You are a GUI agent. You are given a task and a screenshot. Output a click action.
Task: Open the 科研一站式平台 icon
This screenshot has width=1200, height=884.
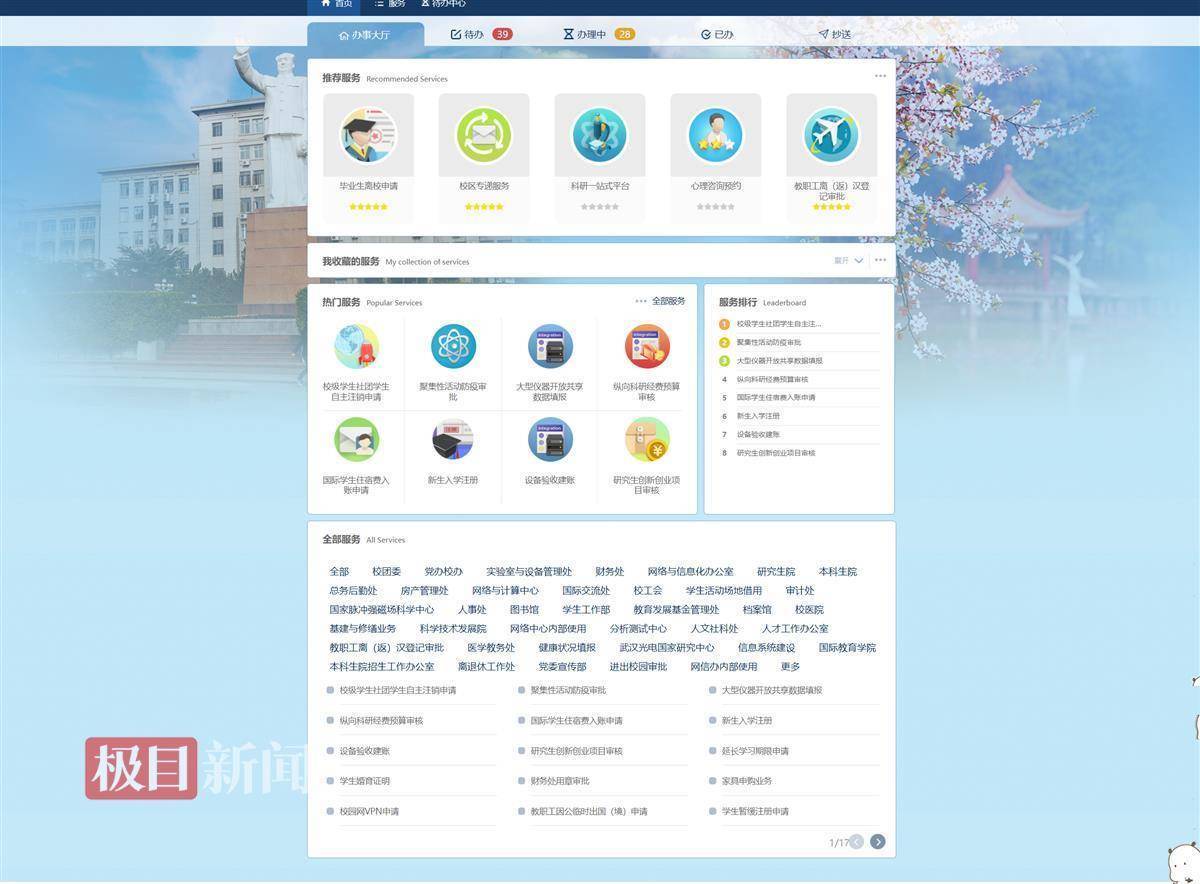coord(600,135)
